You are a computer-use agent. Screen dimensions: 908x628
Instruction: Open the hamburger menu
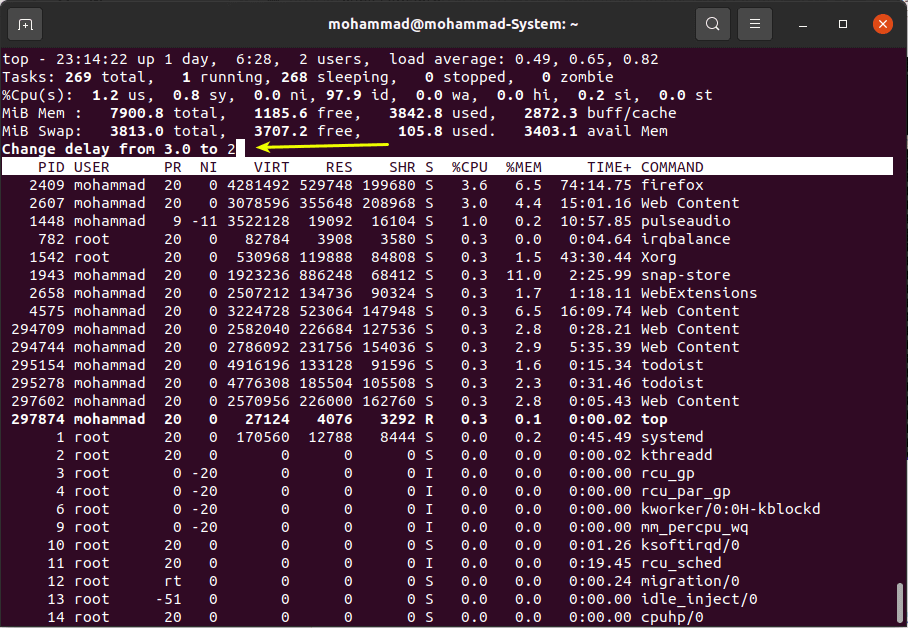[756, 23]
